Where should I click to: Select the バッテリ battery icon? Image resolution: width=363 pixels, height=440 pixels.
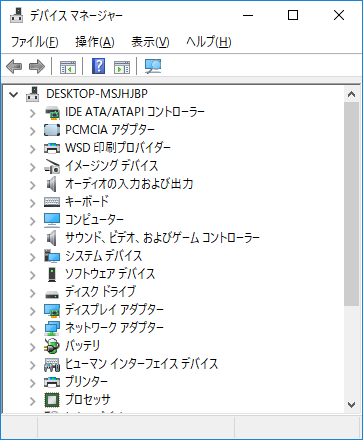52,346
